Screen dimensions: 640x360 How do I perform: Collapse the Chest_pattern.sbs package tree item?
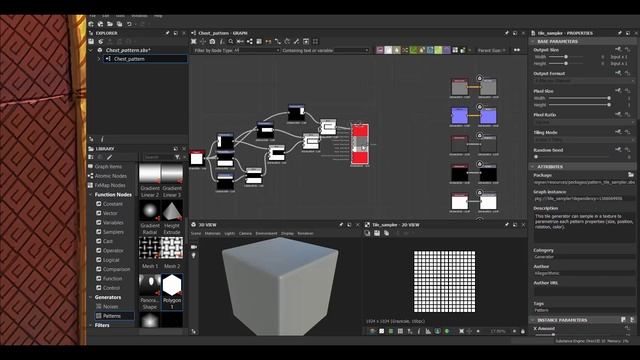[x=91, y=50]
